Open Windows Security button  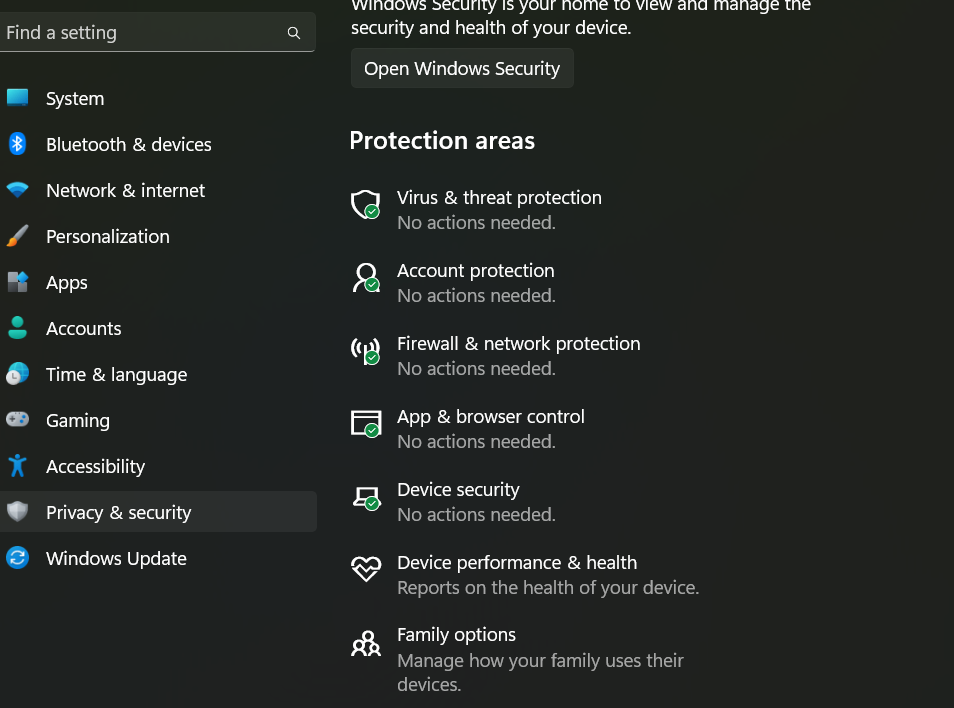pyautogui.click(x=462, y=68)
